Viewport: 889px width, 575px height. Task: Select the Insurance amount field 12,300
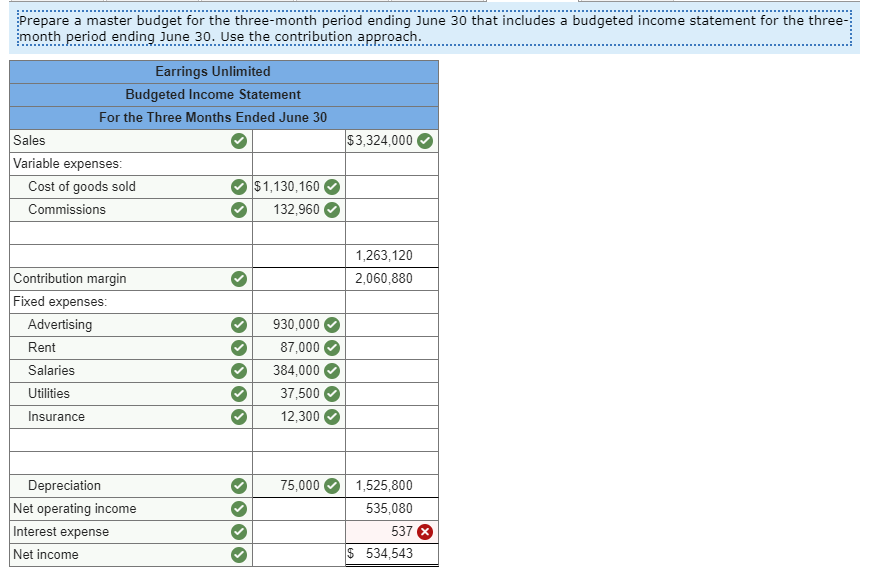click(x=299, y=417)
